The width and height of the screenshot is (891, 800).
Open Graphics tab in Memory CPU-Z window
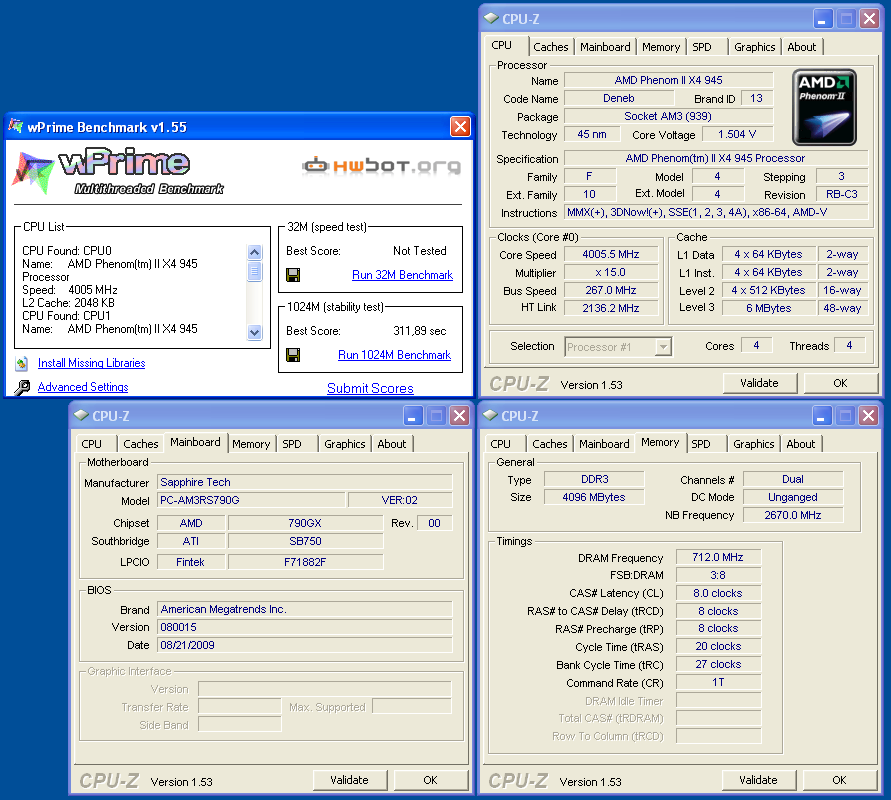tap(754, 444)
